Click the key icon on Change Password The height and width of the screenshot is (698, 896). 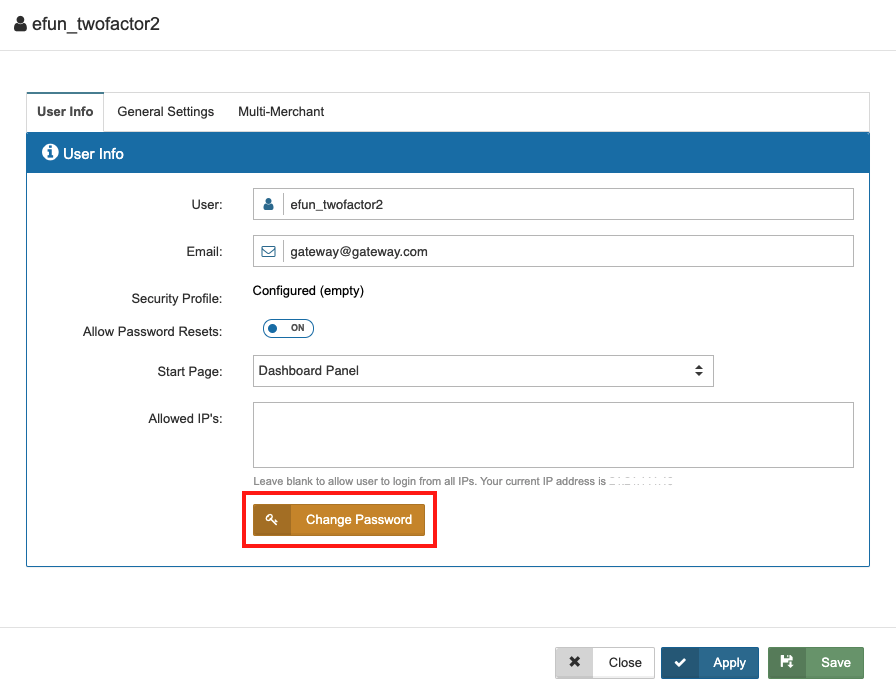click(x=272, y=520)
